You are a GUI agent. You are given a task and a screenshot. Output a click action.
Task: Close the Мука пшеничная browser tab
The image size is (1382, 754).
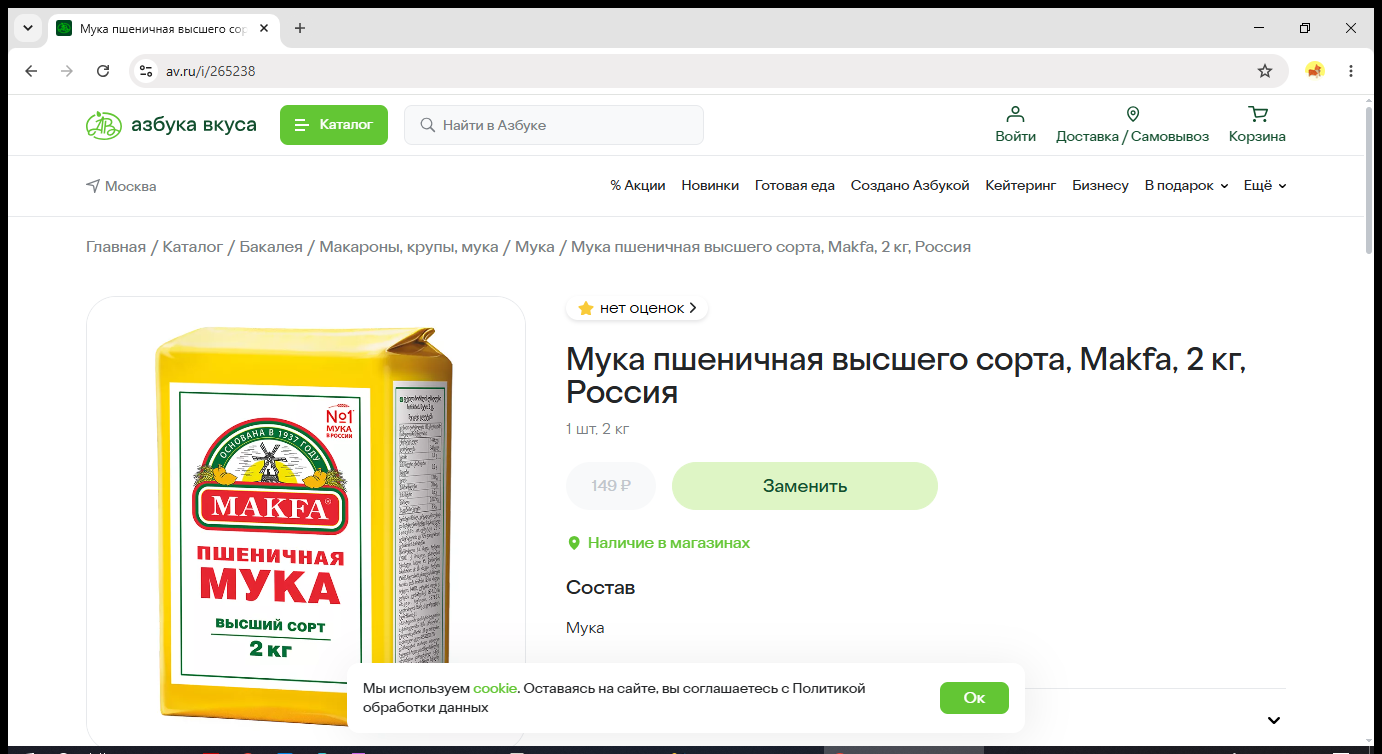(x=264, y=28)
